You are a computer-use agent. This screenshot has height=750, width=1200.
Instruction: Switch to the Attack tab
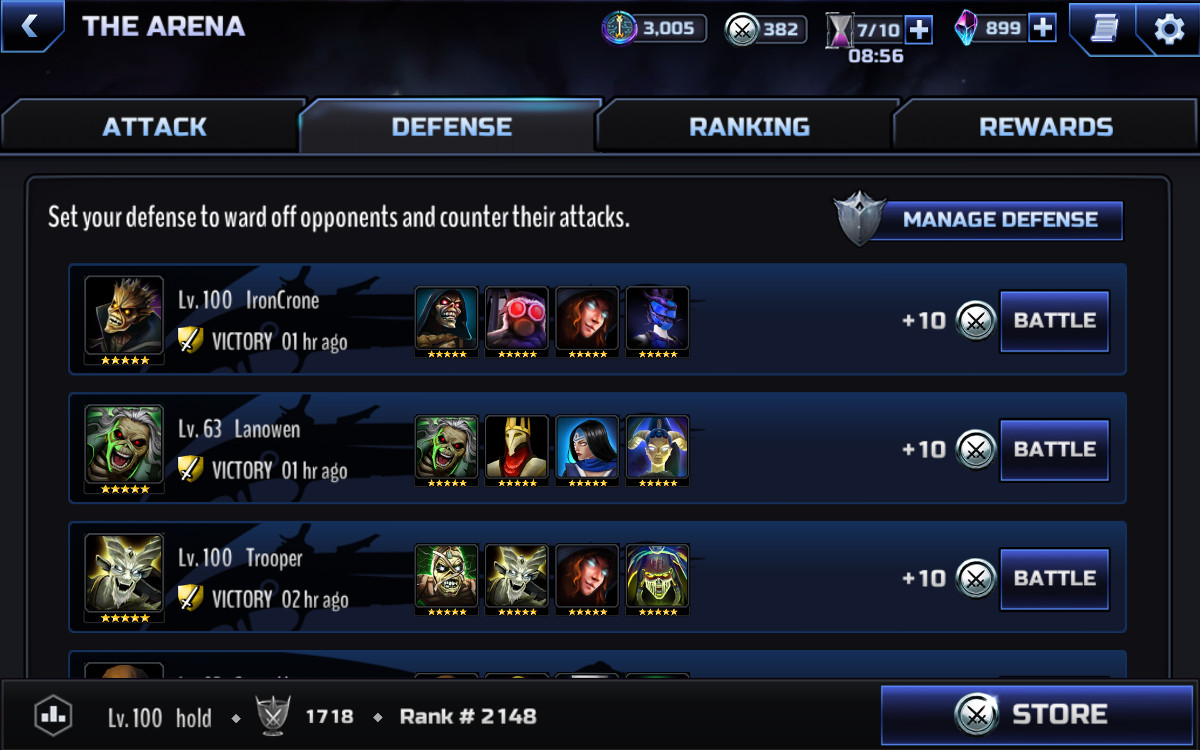(x=154, y=126)
